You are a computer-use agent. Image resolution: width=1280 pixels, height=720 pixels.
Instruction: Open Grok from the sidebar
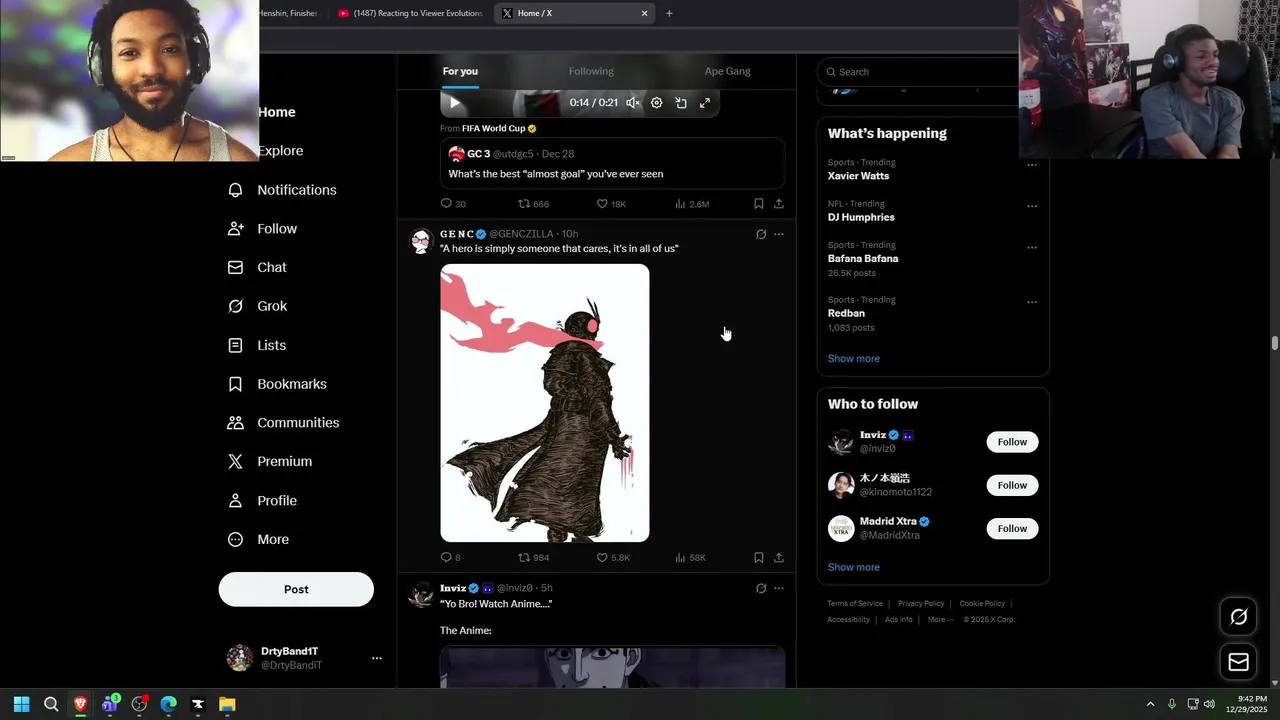tap(257, 306)
